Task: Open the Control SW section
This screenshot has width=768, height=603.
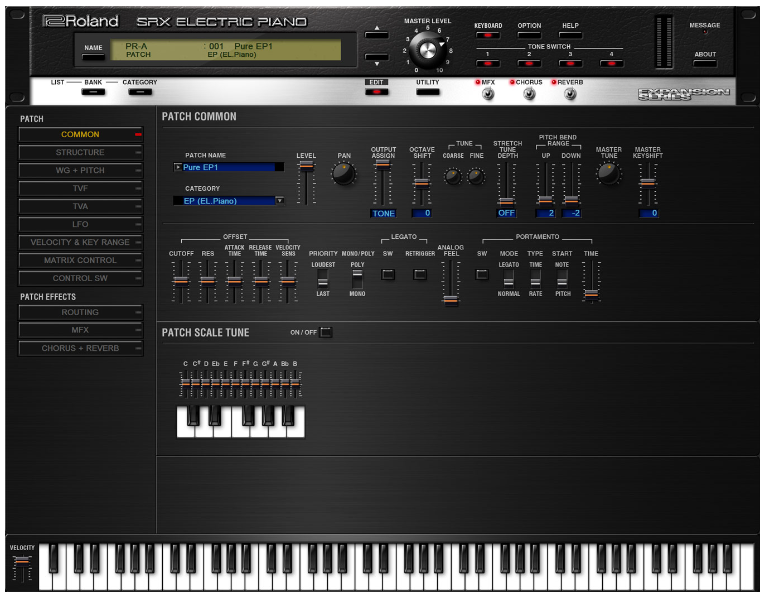Action: pyautogui.click(x=80, y=278)
